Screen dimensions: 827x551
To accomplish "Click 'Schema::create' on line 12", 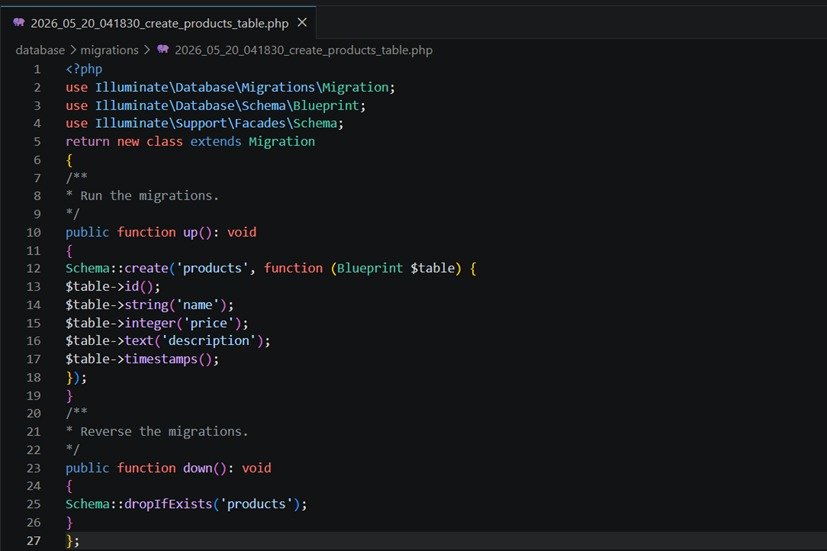I will 117,268.
